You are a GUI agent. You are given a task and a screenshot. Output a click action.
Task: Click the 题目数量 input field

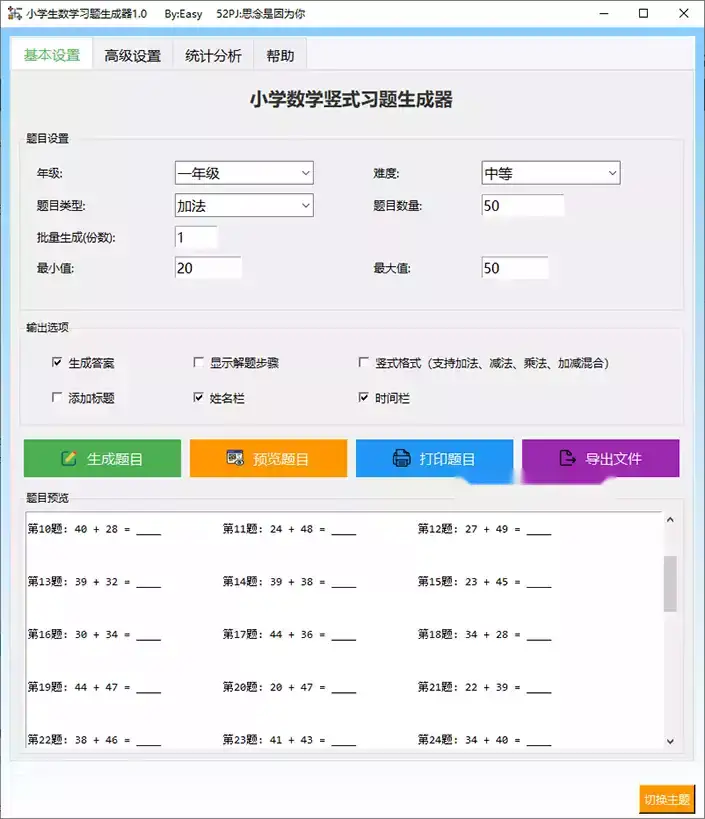(x=522, y=206)
